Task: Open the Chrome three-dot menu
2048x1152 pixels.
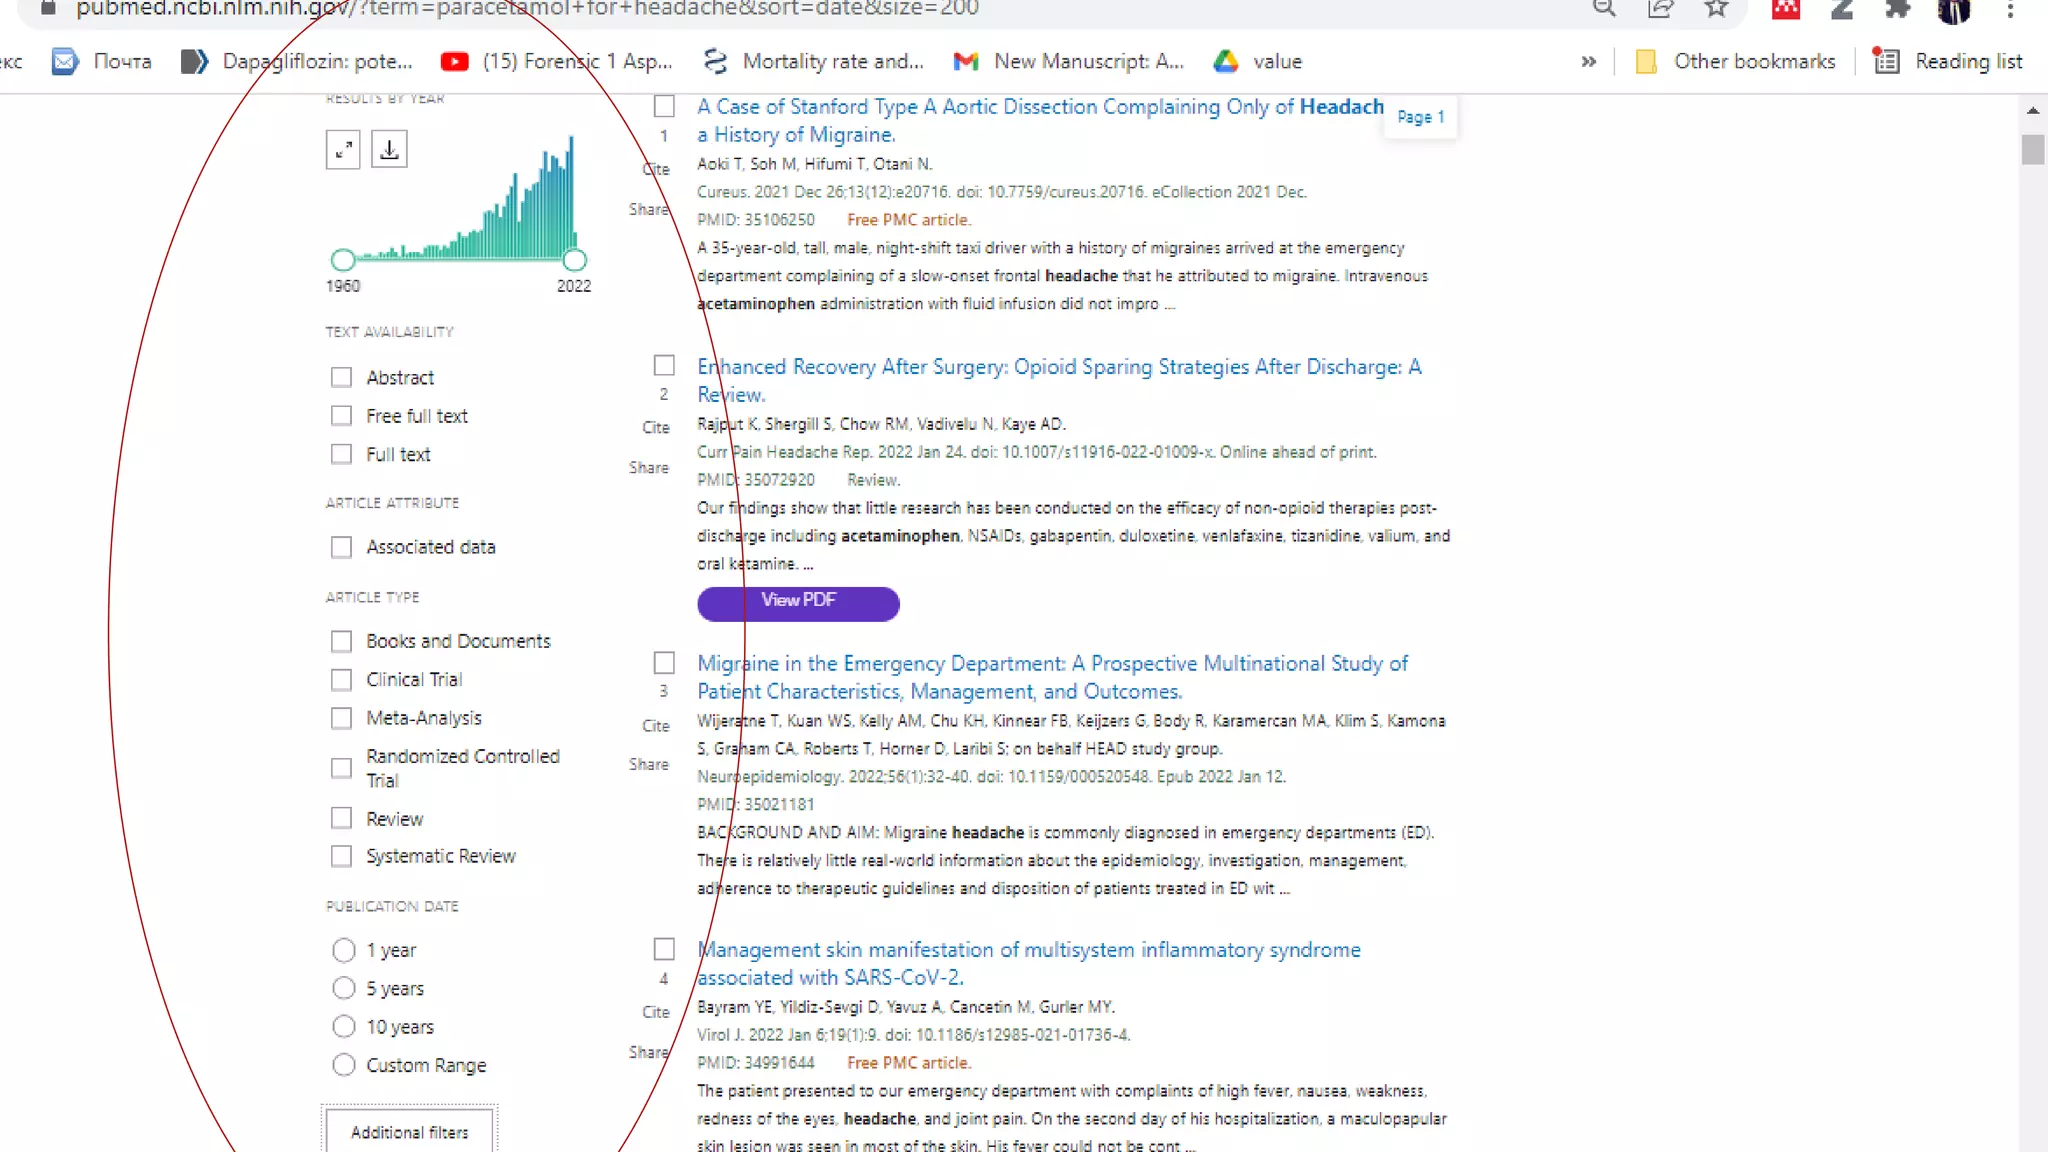Action: tap(2010, 9)
